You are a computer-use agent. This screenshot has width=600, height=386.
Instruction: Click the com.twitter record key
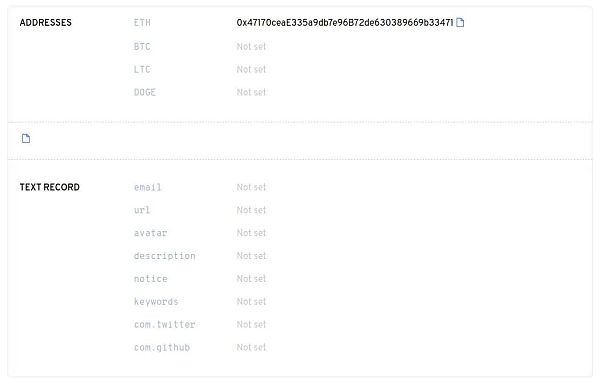click(165, 324)
